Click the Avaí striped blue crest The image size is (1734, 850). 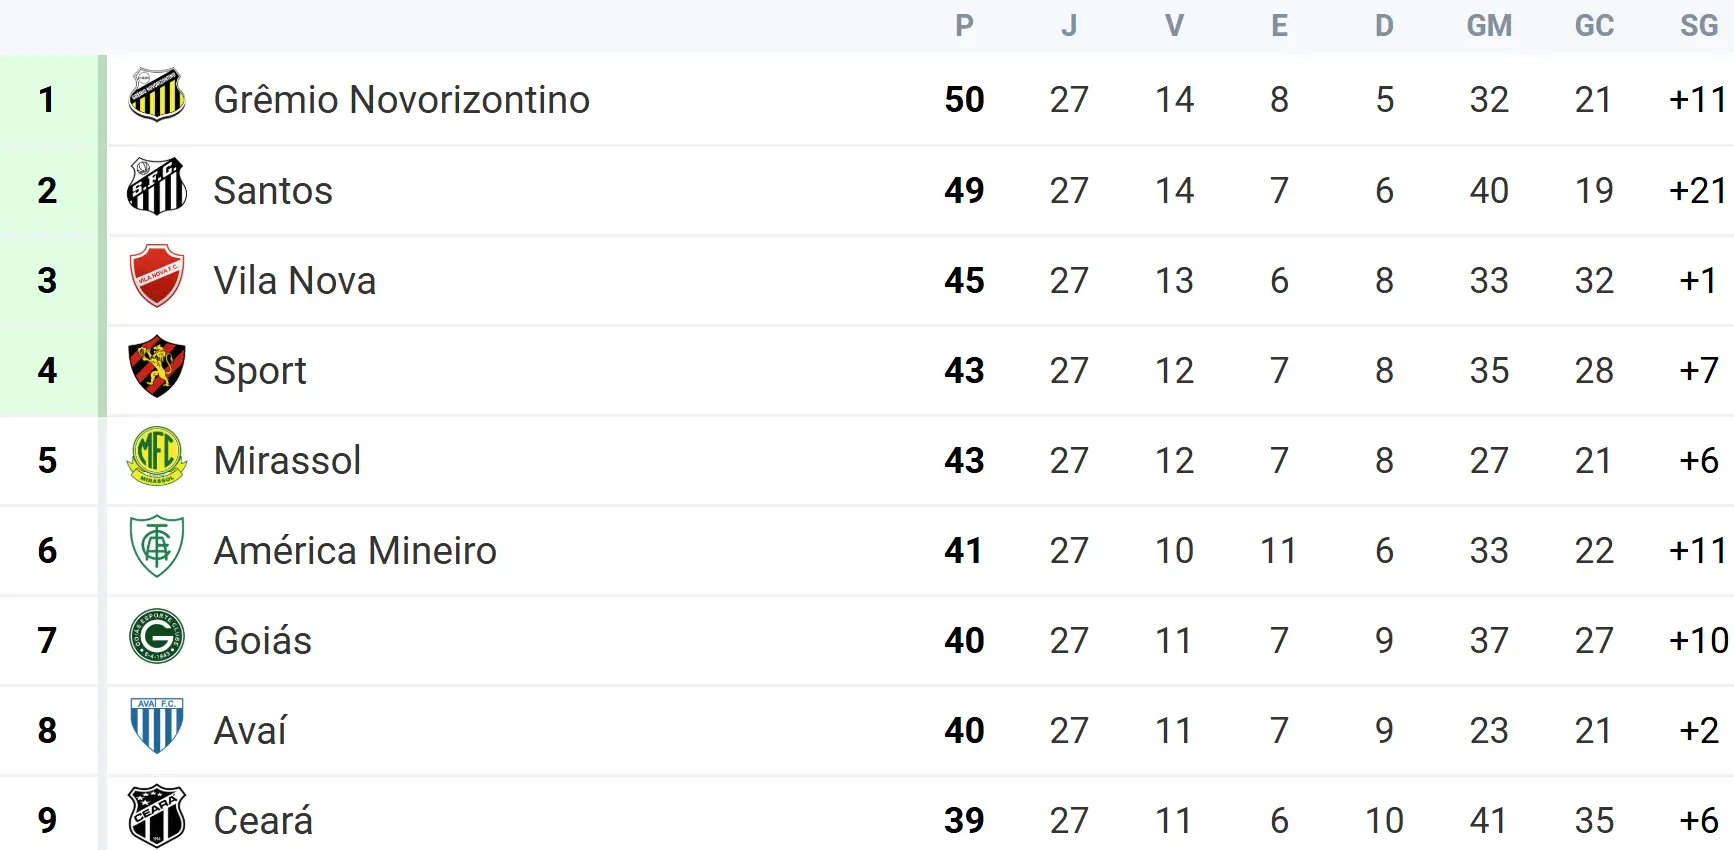tap(157, 726)
